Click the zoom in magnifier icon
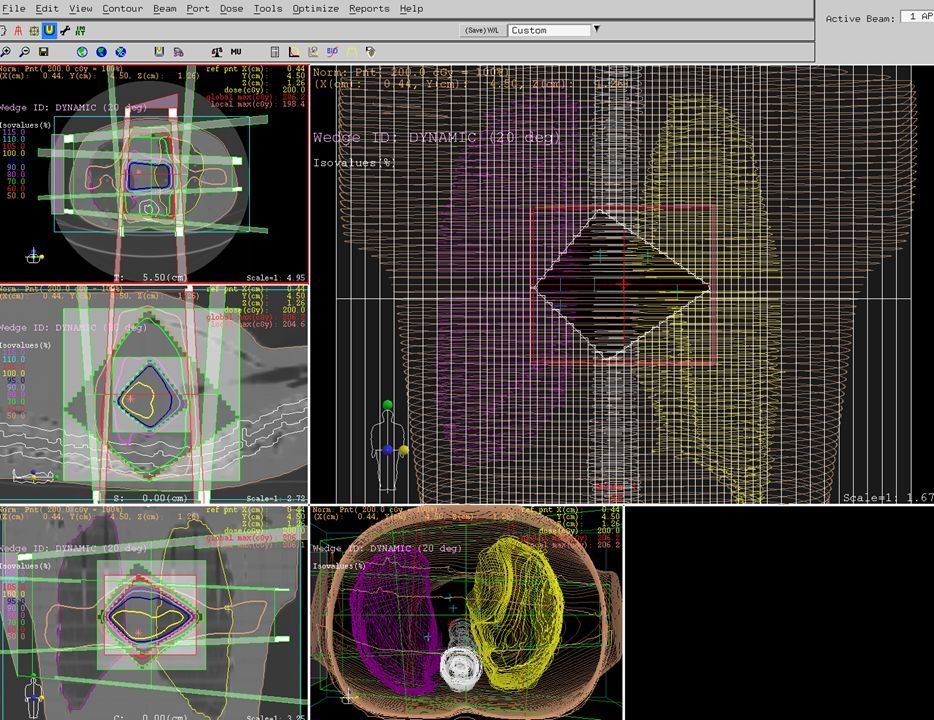 tap(6, 51)
